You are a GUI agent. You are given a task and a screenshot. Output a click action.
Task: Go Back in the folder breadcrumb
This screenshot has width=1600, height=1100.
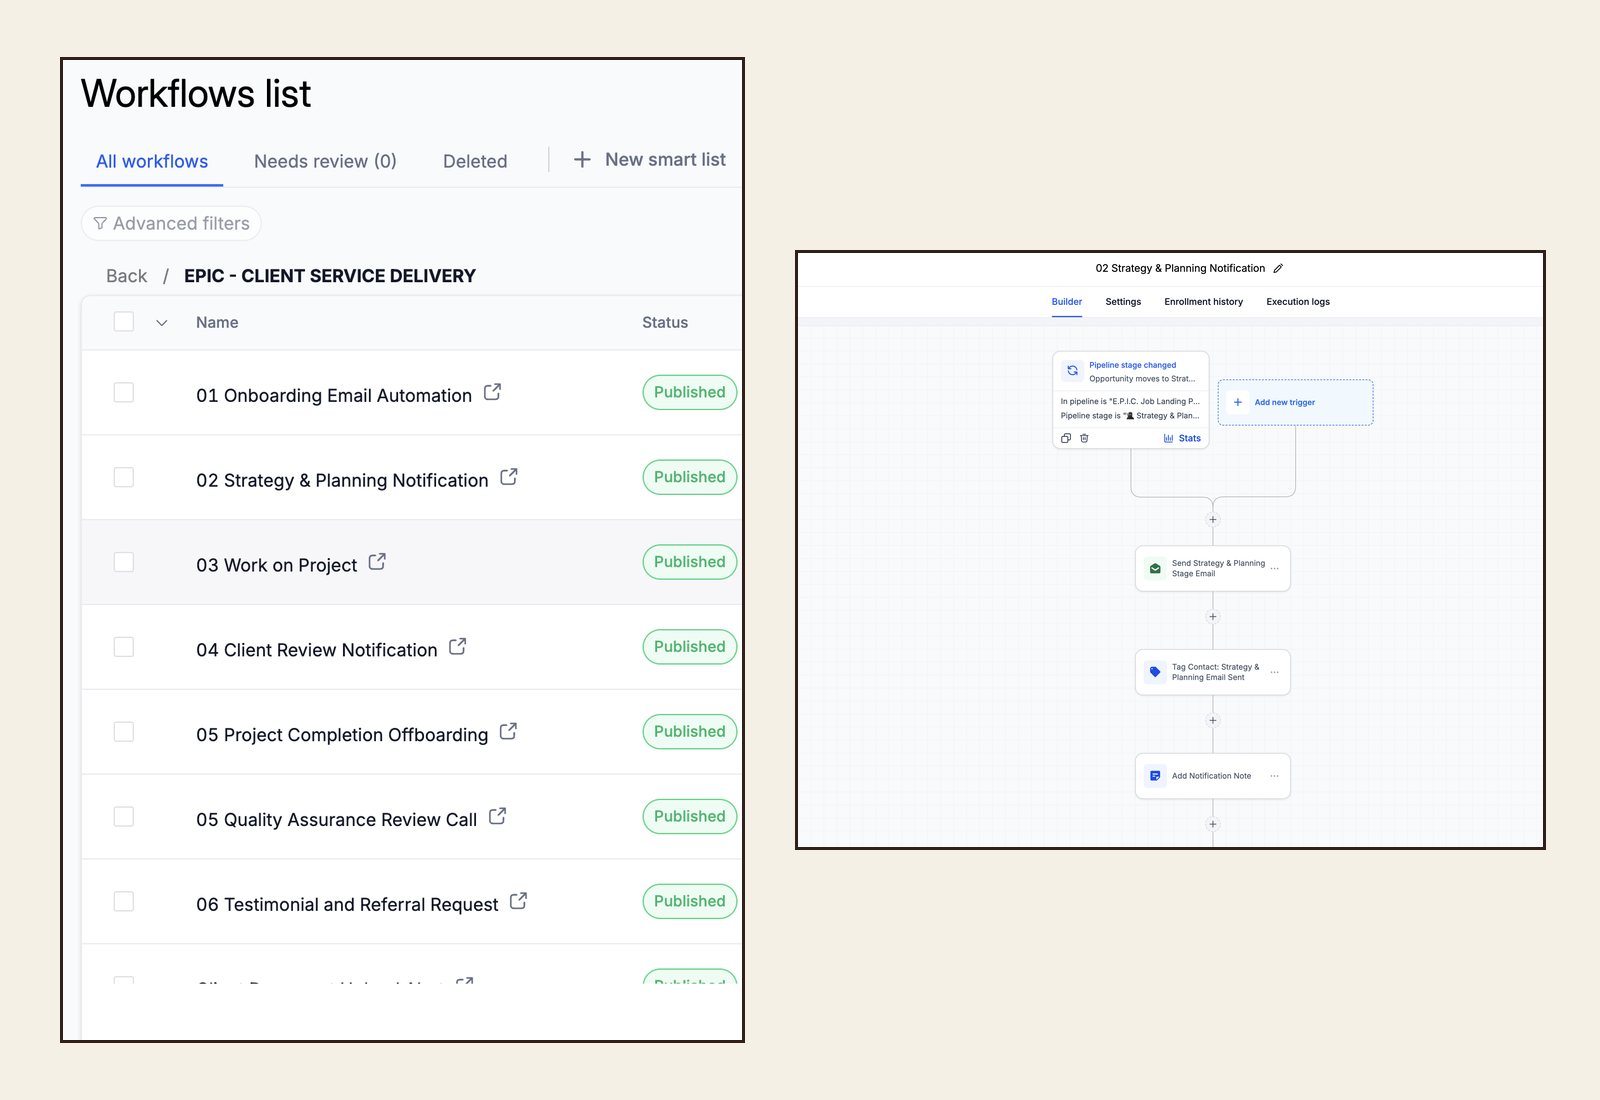tap(126, 276)
